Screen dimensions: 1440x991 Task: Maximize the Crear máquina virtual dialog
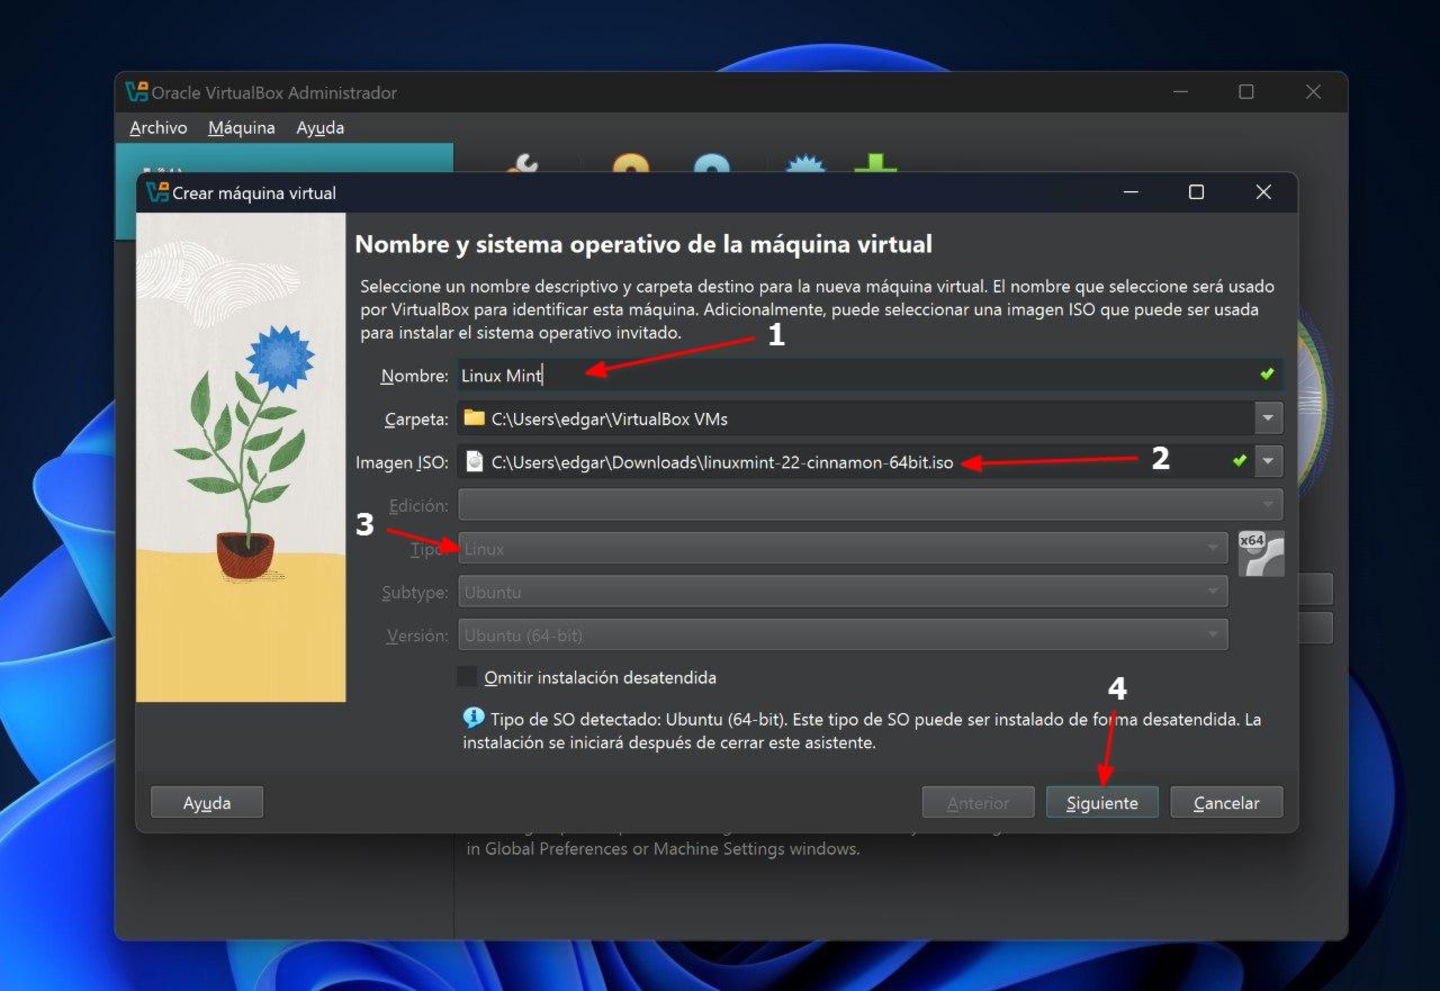click(x=1196, y=192)
